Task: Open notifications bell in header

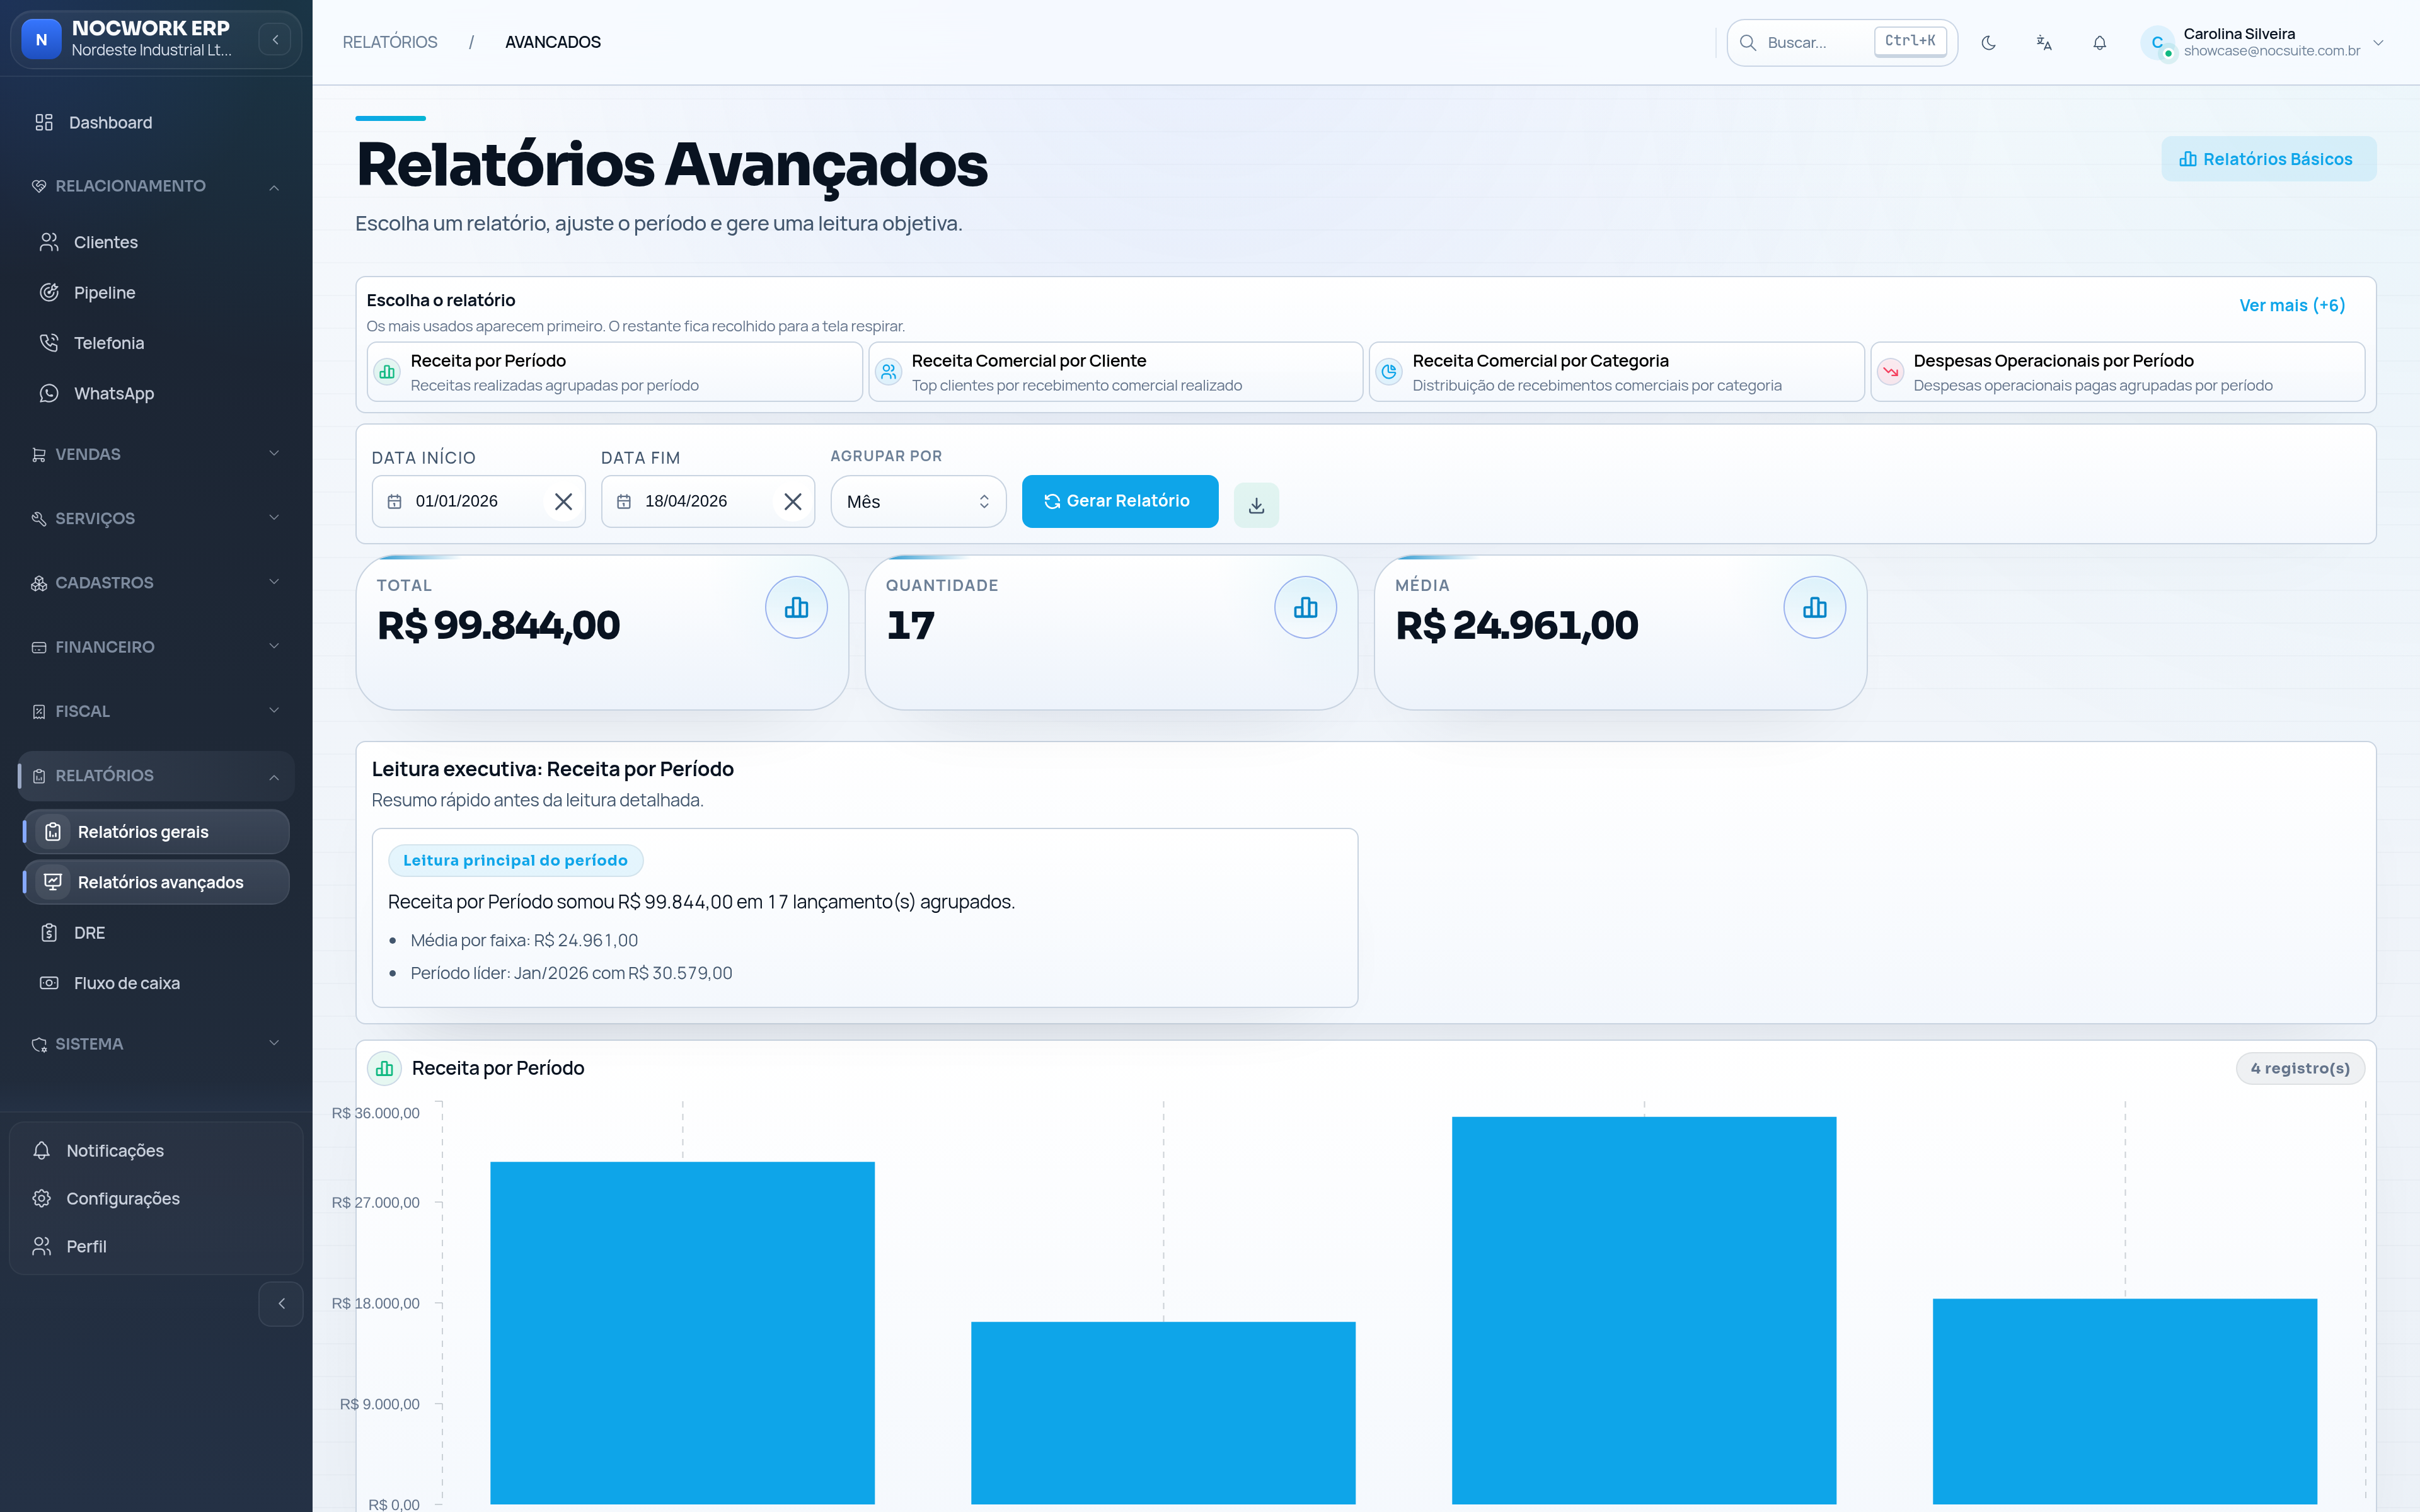Action: point(2099,43)
